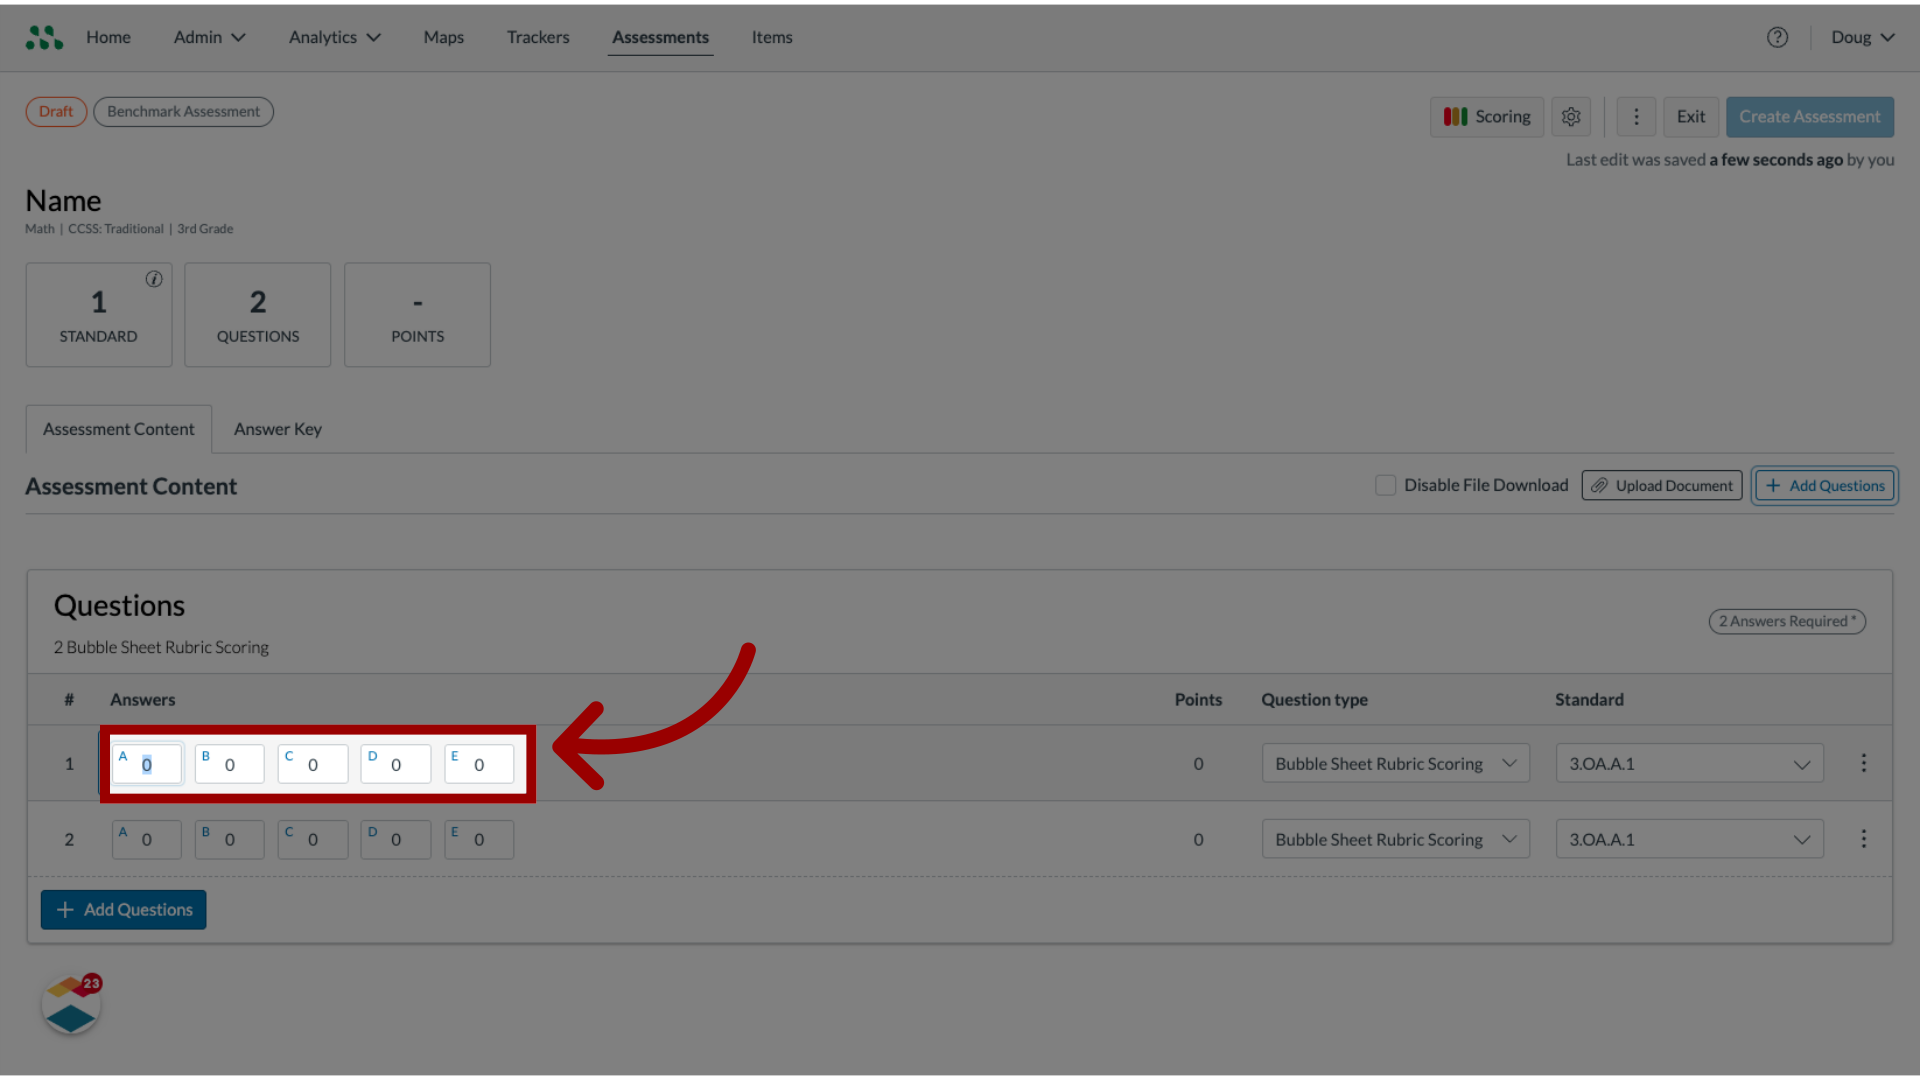Select the Assessment Content tab

point(119,429)
